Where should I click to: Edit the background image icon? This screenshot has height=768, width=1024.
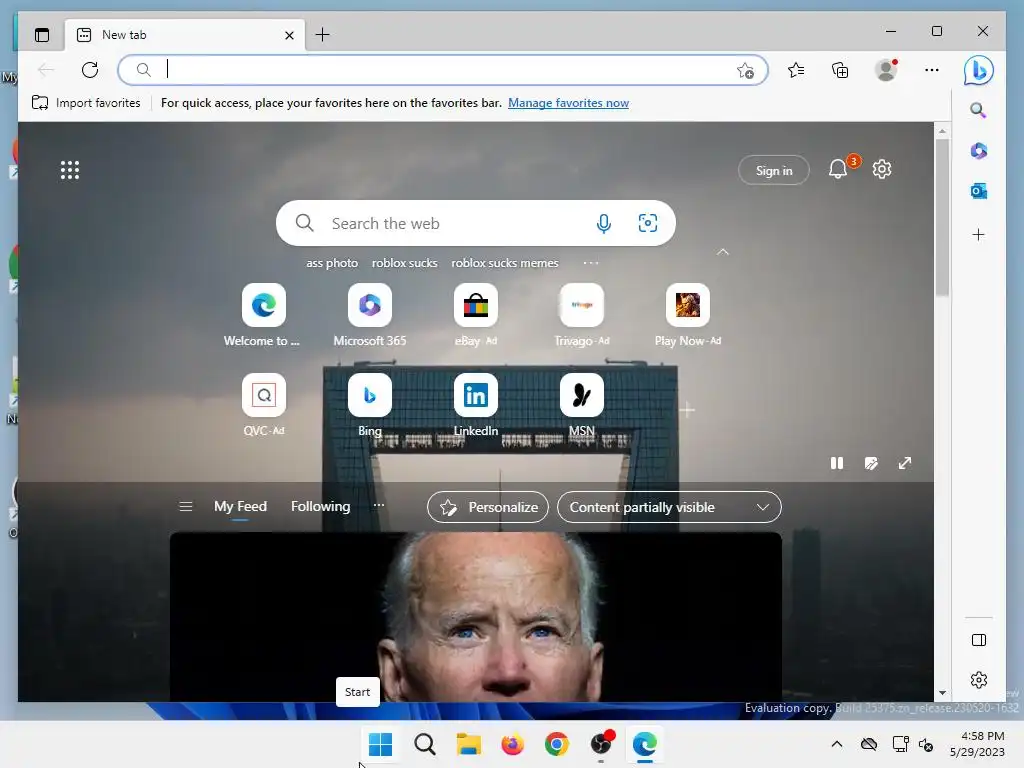click(x=871, y=463)
